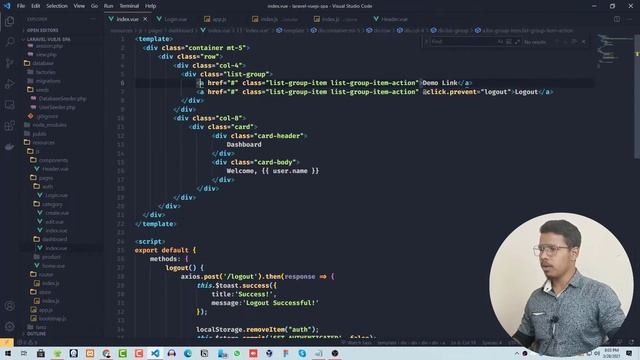
Task: Expand the Replace row in Find widget
Action: [426, 42]
